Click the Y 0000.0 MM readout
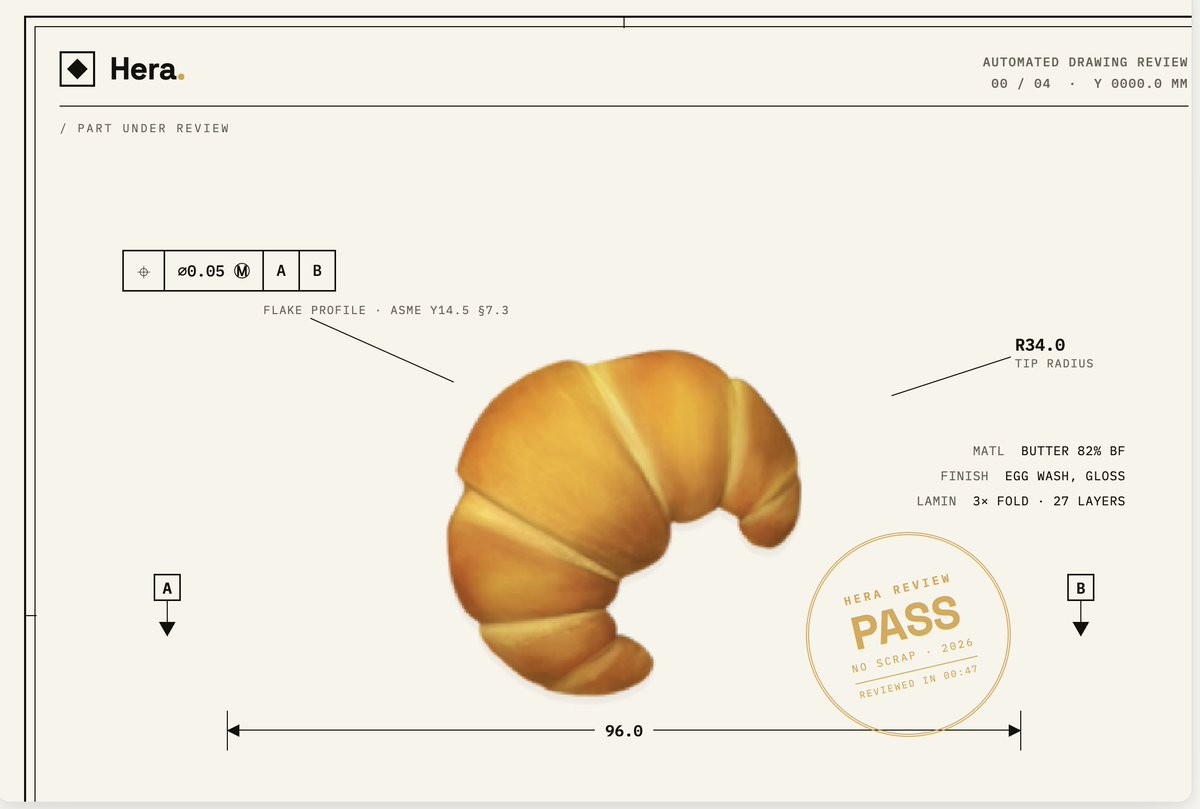This screenshot has height=809, width=1200. coord(1141,84)
